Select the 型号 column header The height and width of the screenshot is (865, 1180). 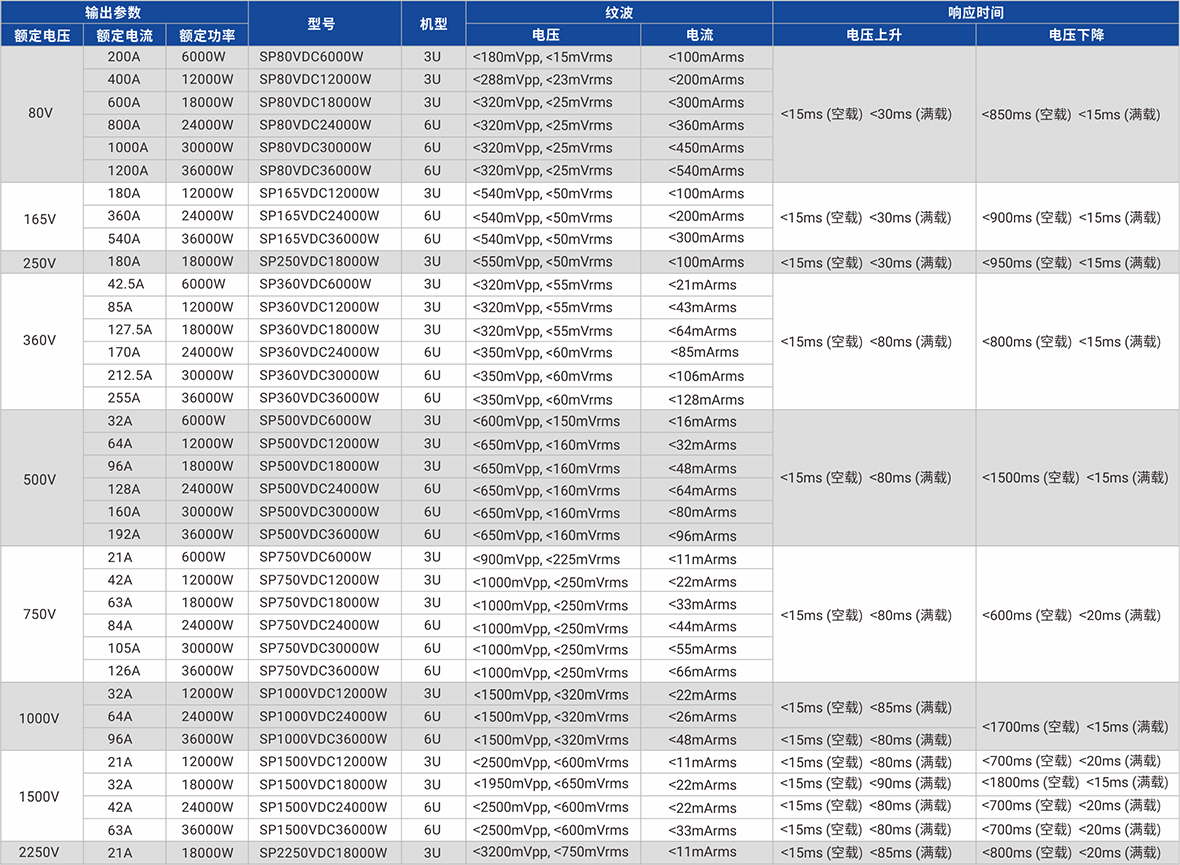(x=322, y=23)
